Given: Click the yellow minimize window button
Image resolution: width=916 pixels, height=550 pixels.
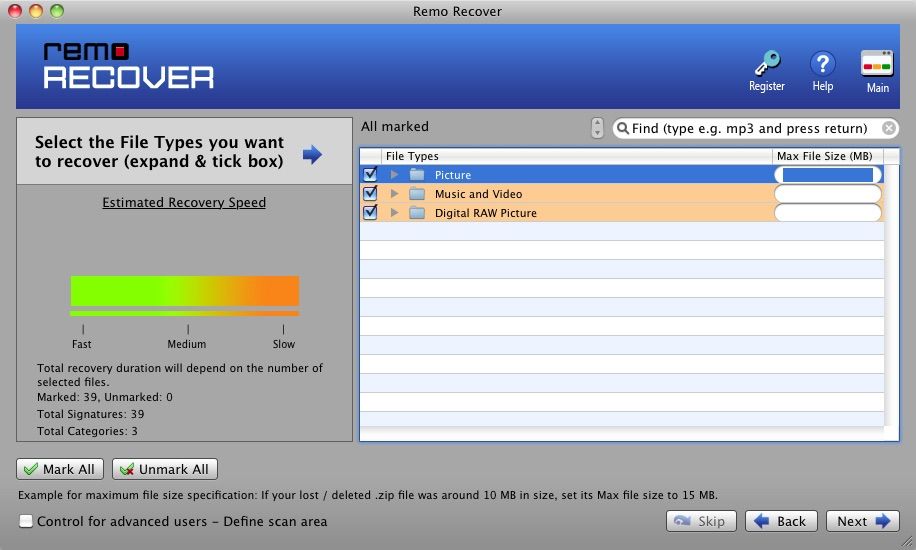Looking at the screenshot, I should [x=36, y=11].
